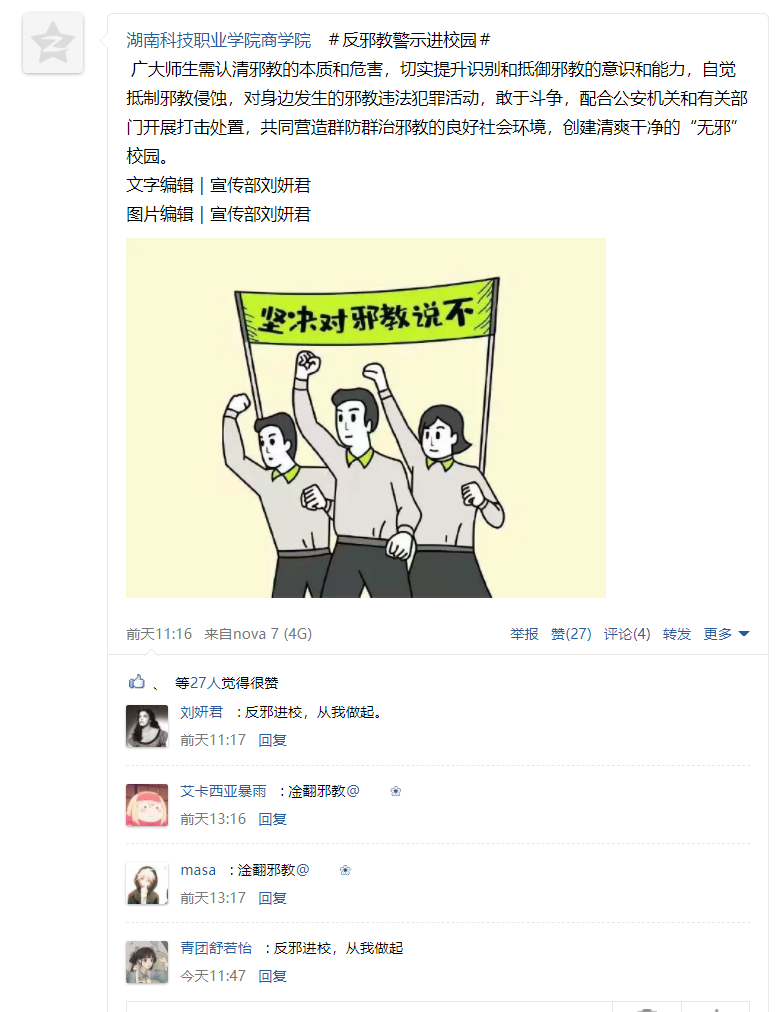The height and width of the screenshot is (1012, 776).
Task: Expand the 更多 dropdown menu
Action: [726, 634]
